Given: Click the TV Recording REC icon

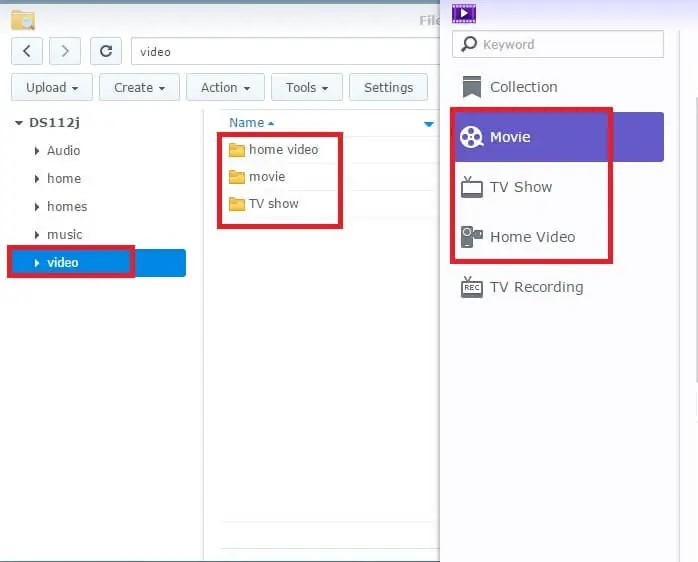Looking at the screenshot, I should (x=472, y=287).
